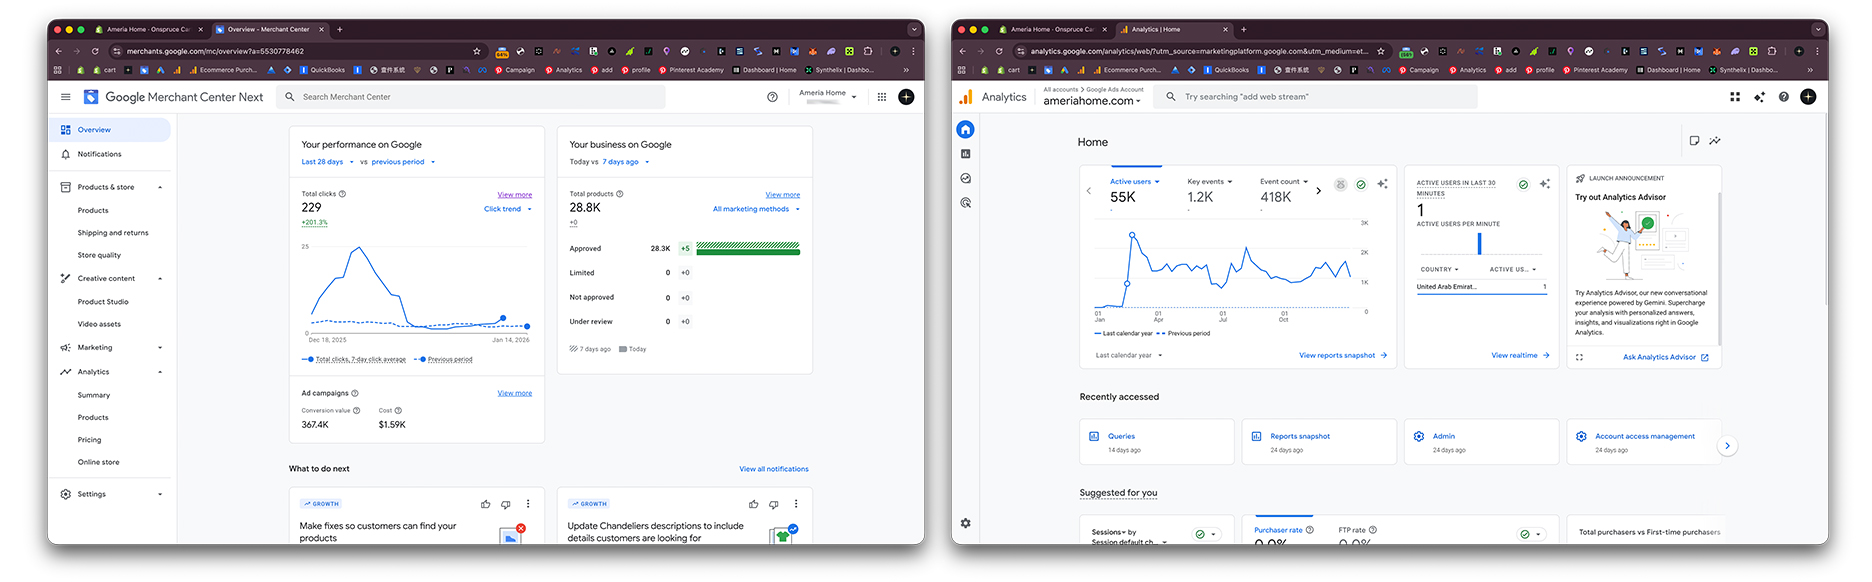1872x582 pixels.
Task: Click the Analytics Advisor sparkle in the header
Action: tap(1759, 97)
